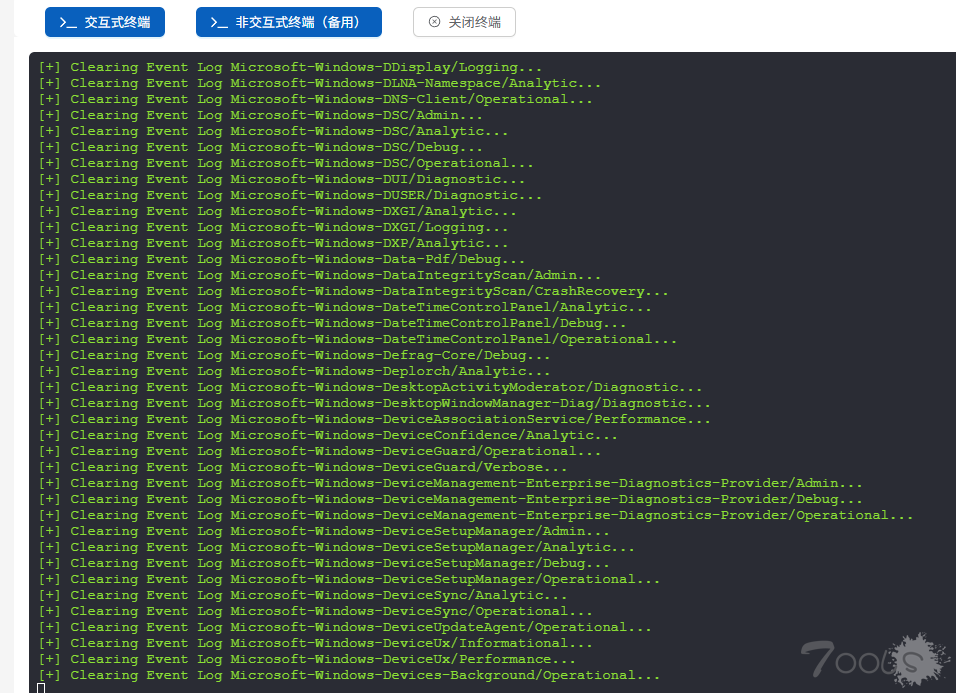Select line Microsoft-Windows-DXGI/Logging

point(273,227)
